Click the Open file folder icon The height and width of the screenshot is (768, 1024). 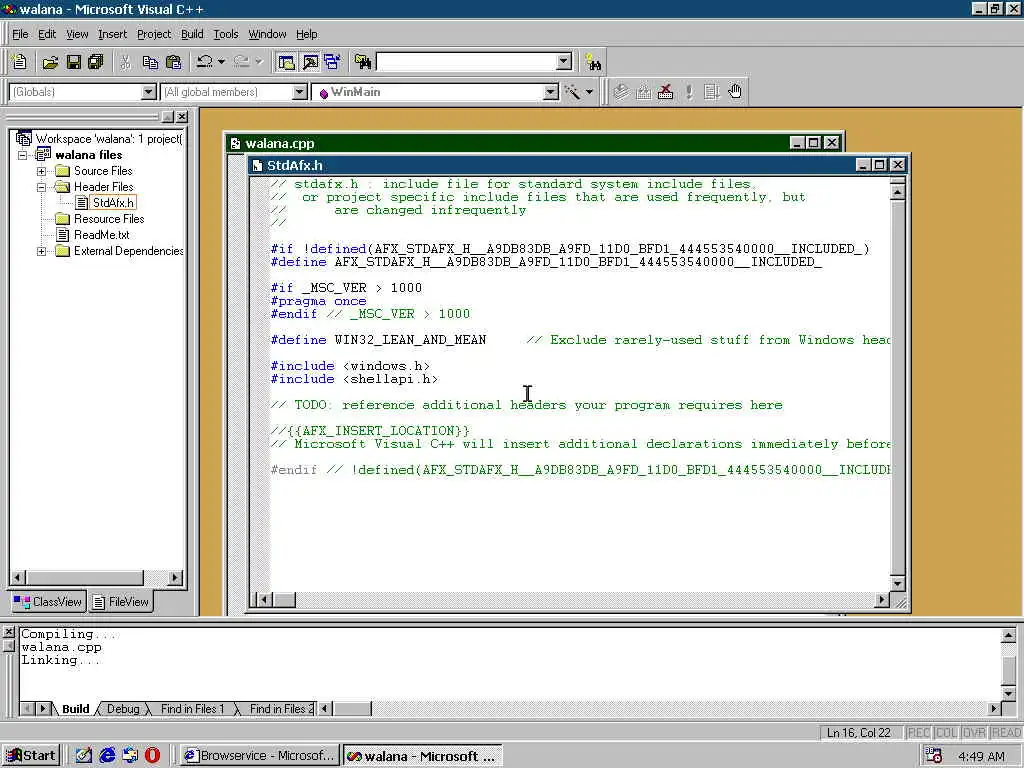click(x=50, y=62)
